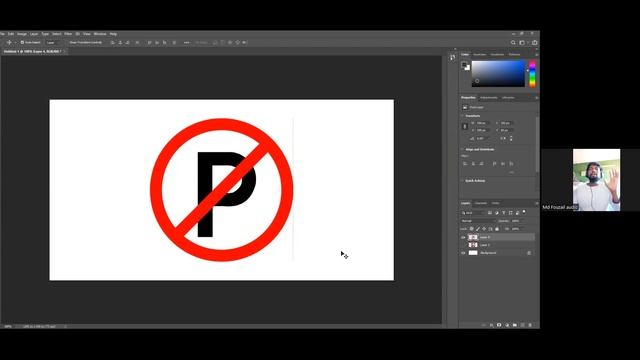This screenshot has height=360, width=640.
Task: Open the Color panel options menu
Action: [x=537, y=54]
